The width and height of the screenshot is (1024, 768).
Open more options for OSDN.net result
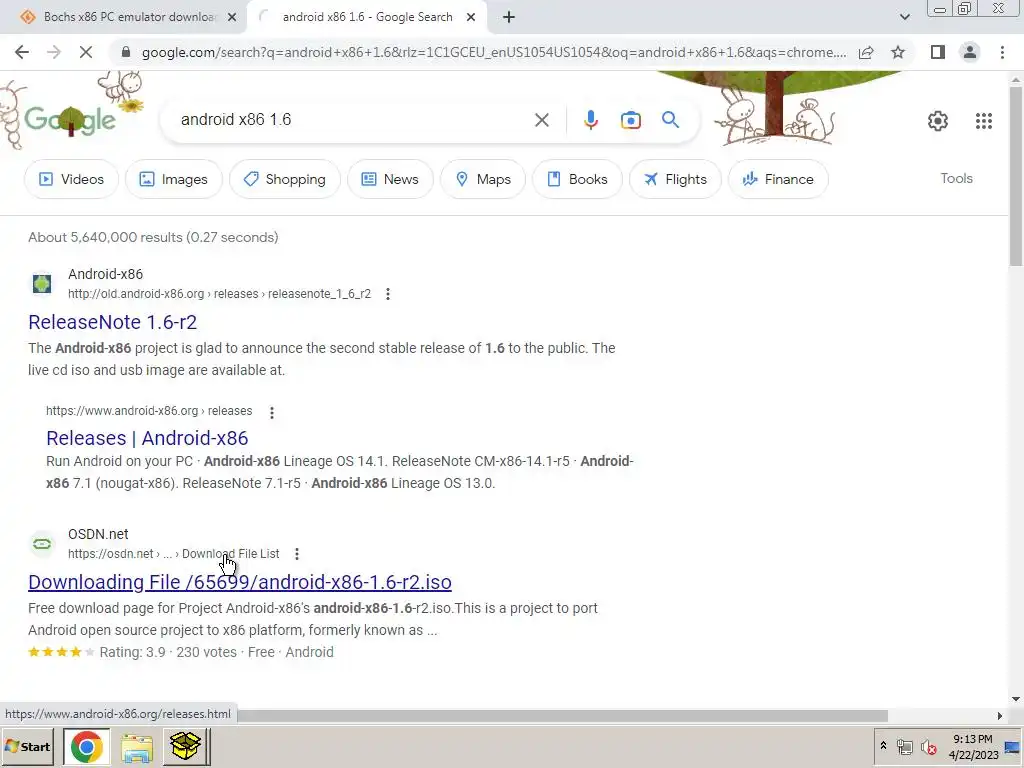pos(296,554)
